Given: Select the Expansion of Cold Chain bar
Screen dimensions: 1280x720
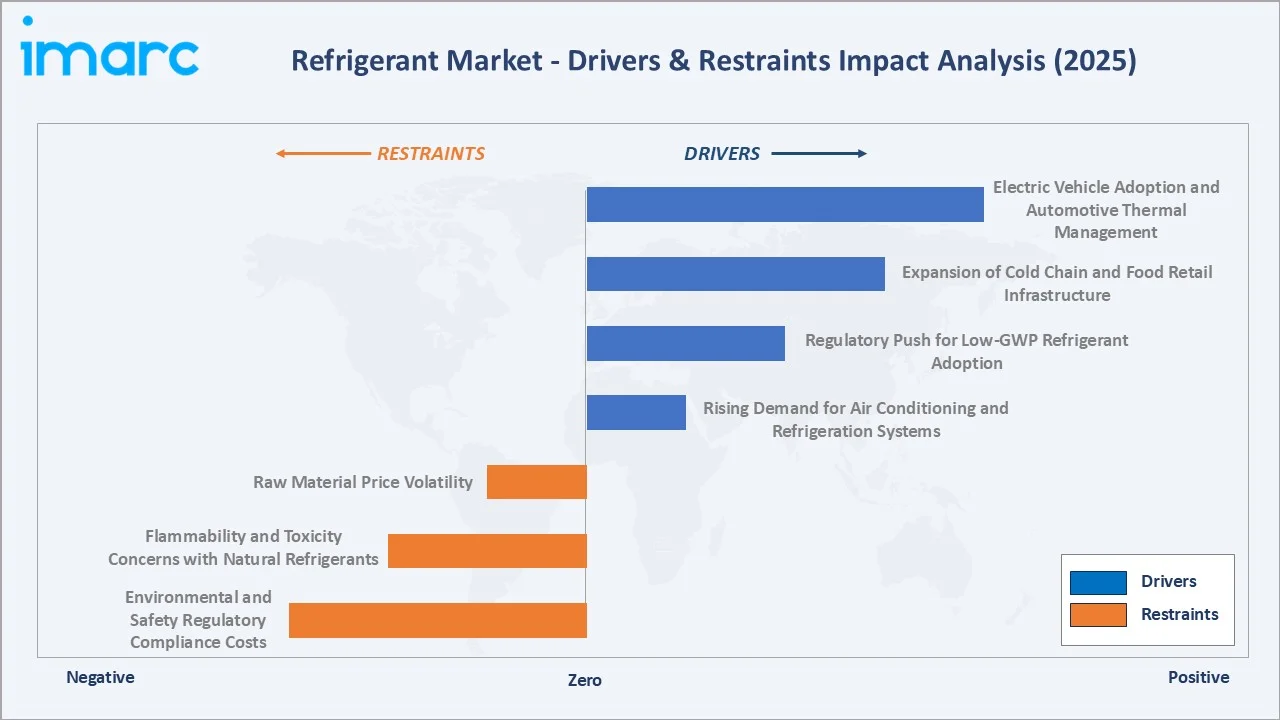Looking at the screenshot, I should [x=736, y=274].
